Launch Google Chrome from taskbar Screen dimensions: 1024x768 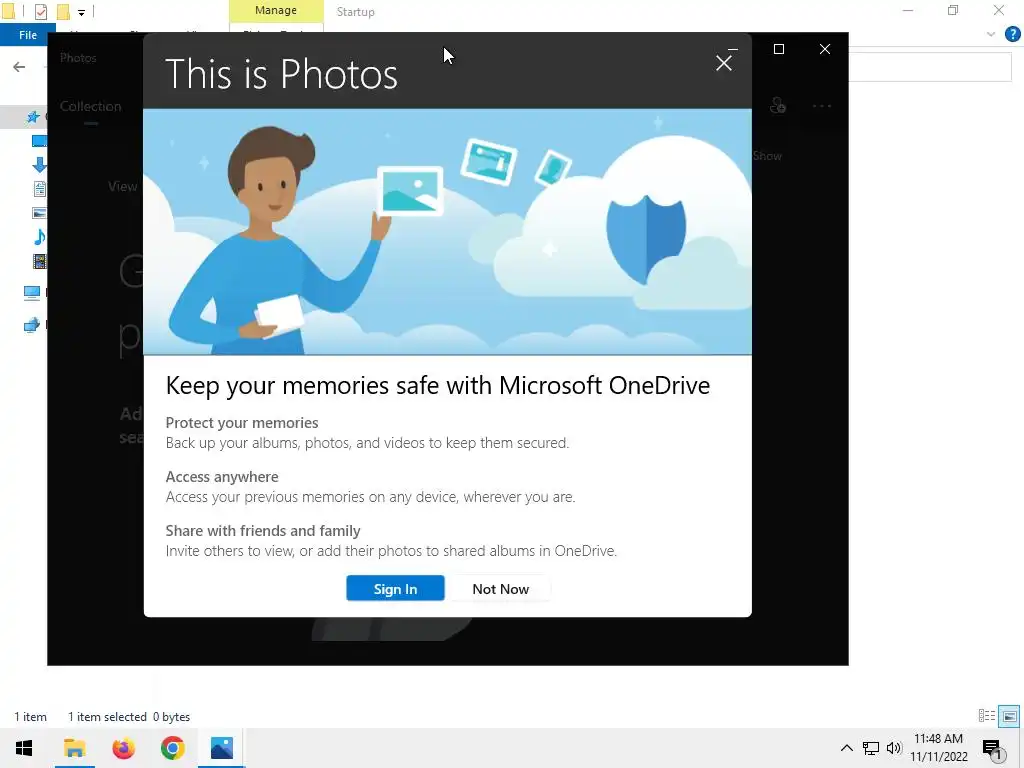172,748
